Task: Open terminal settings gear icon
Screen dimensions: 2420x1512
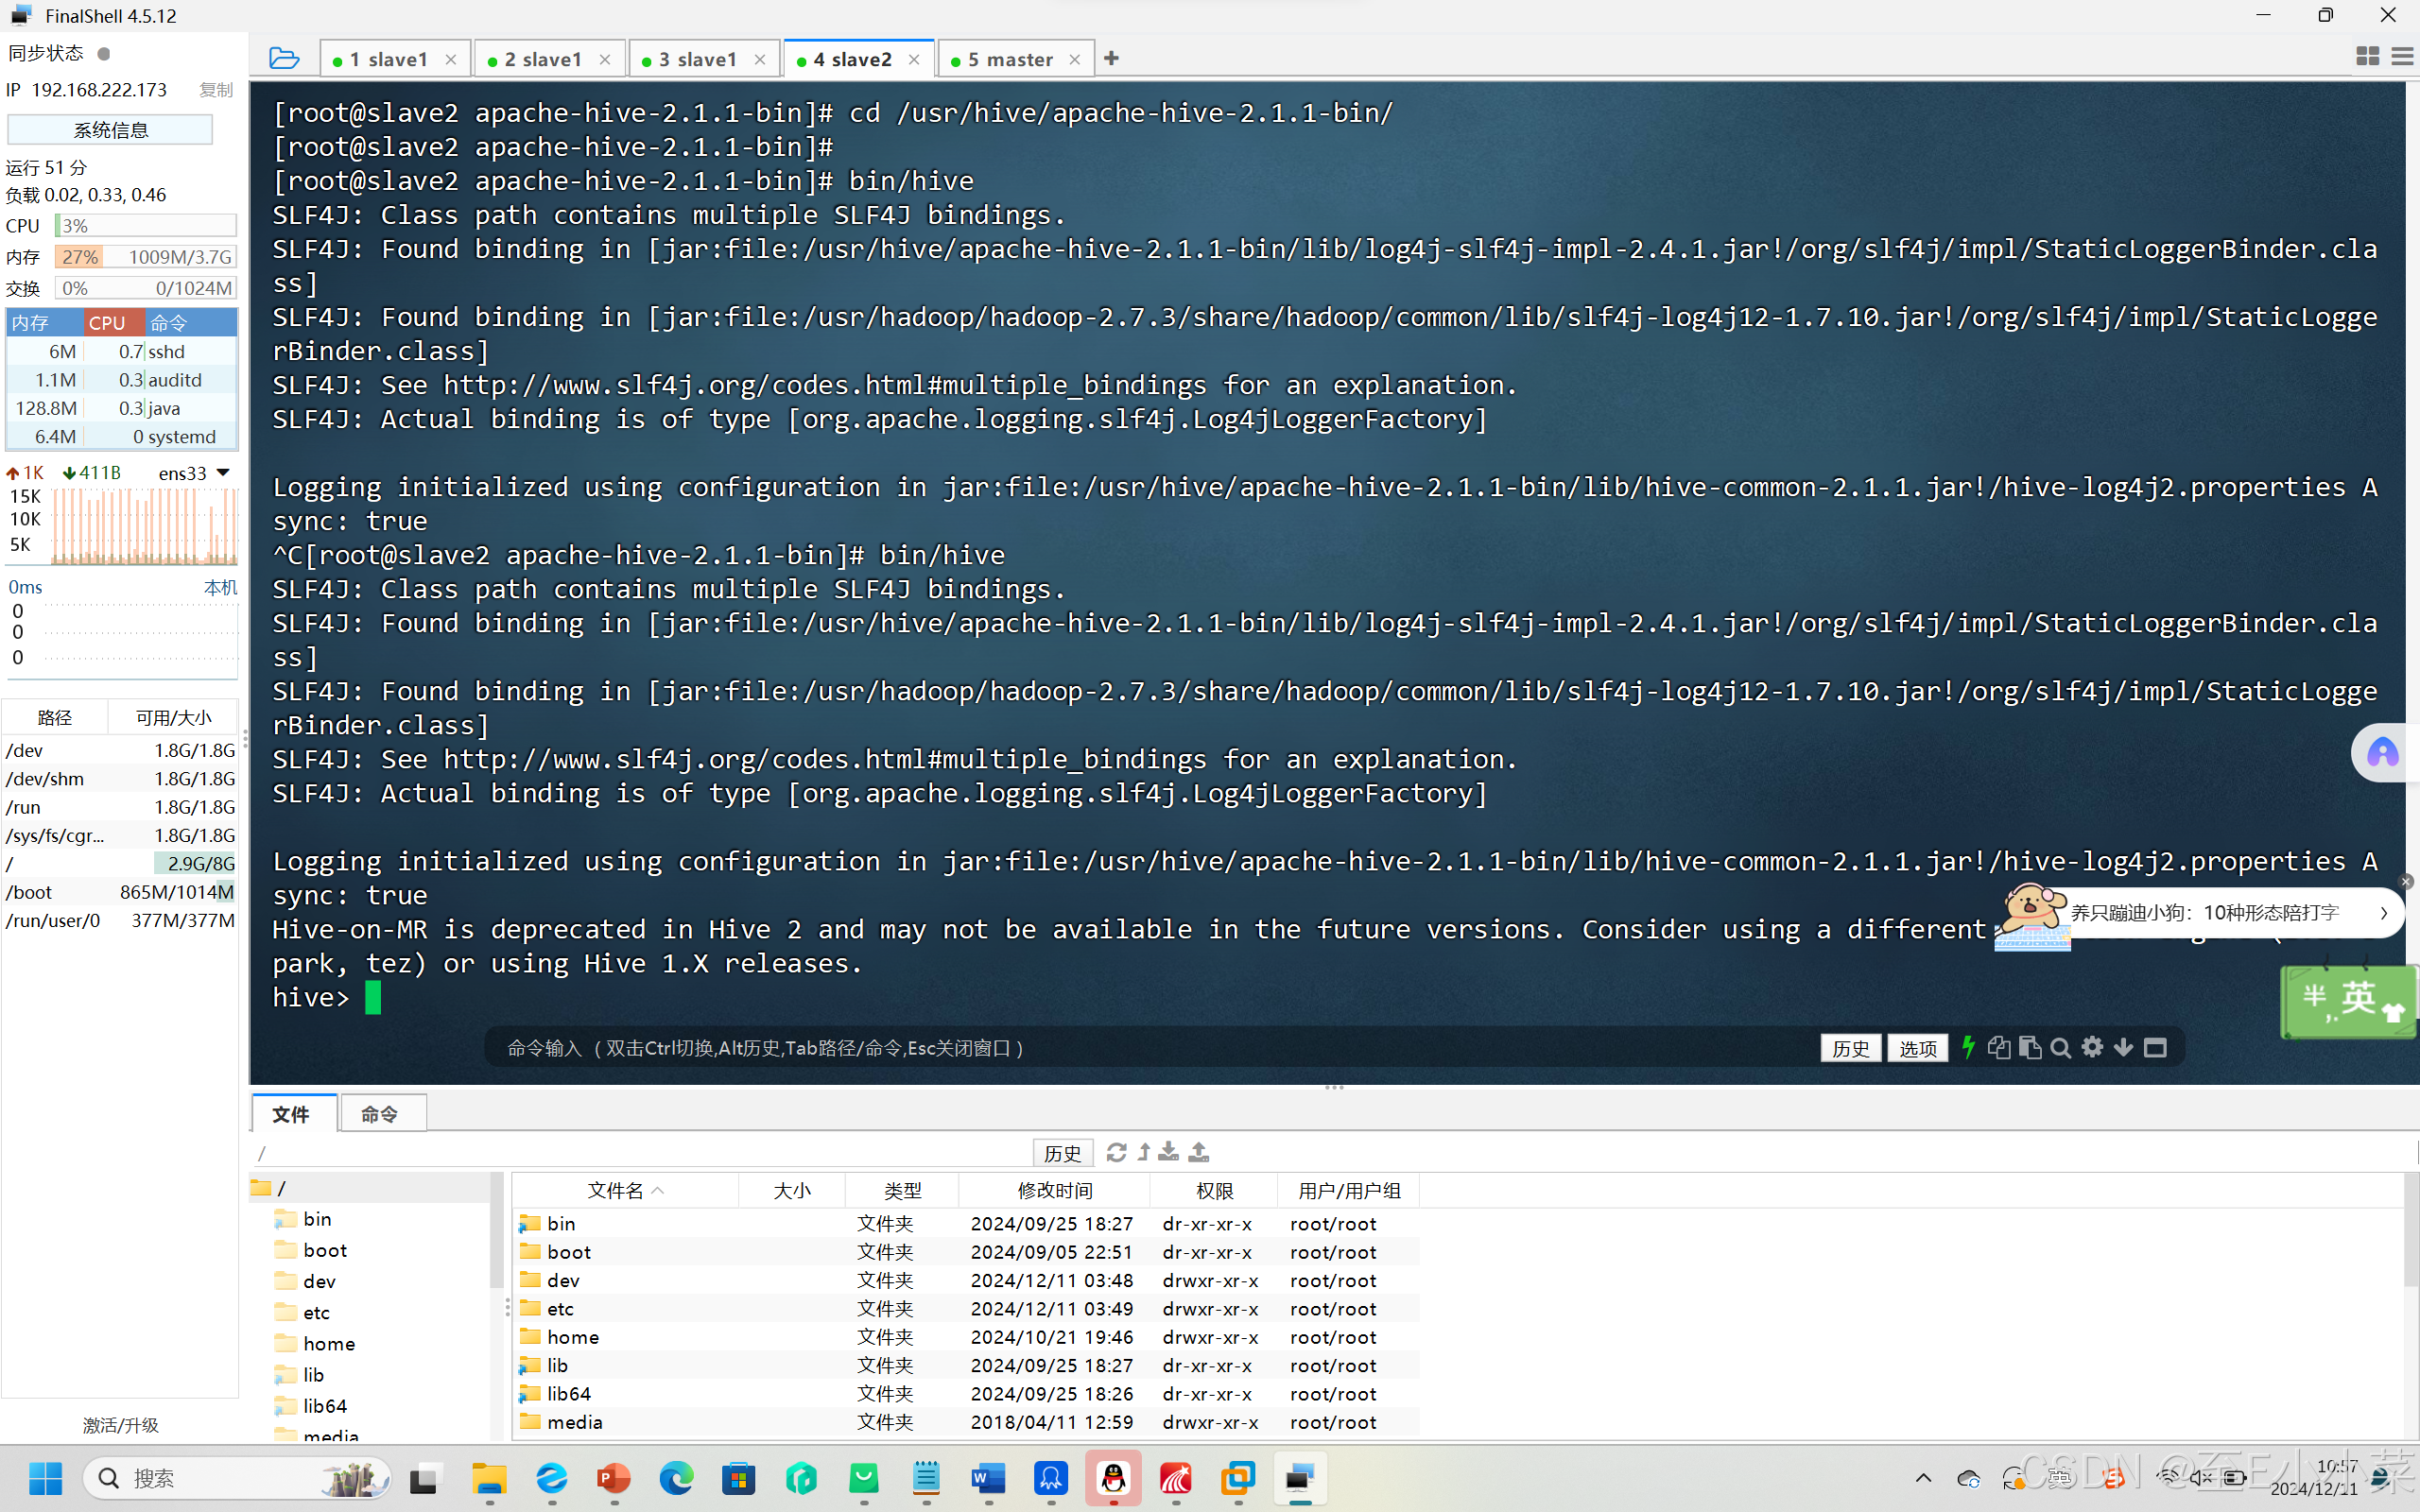Action: [x=2092, y=1047]
